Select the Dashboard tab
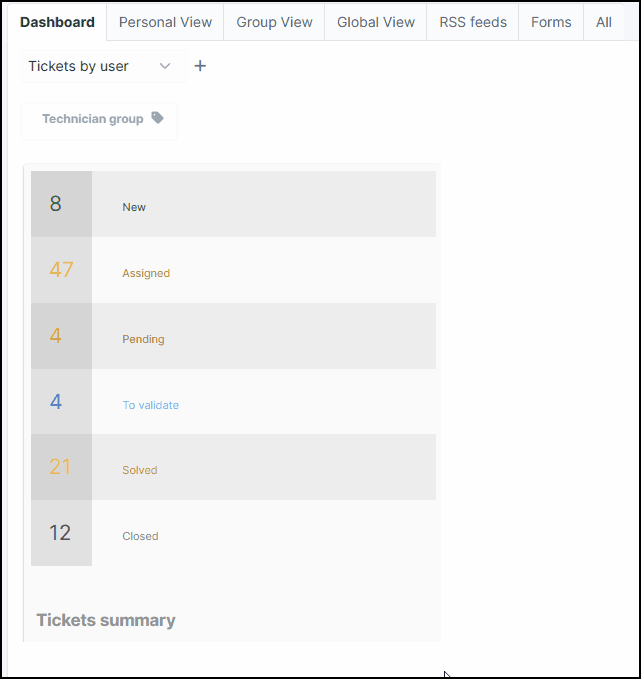Screen dimensions: 641x679 [x=57, y=22]
